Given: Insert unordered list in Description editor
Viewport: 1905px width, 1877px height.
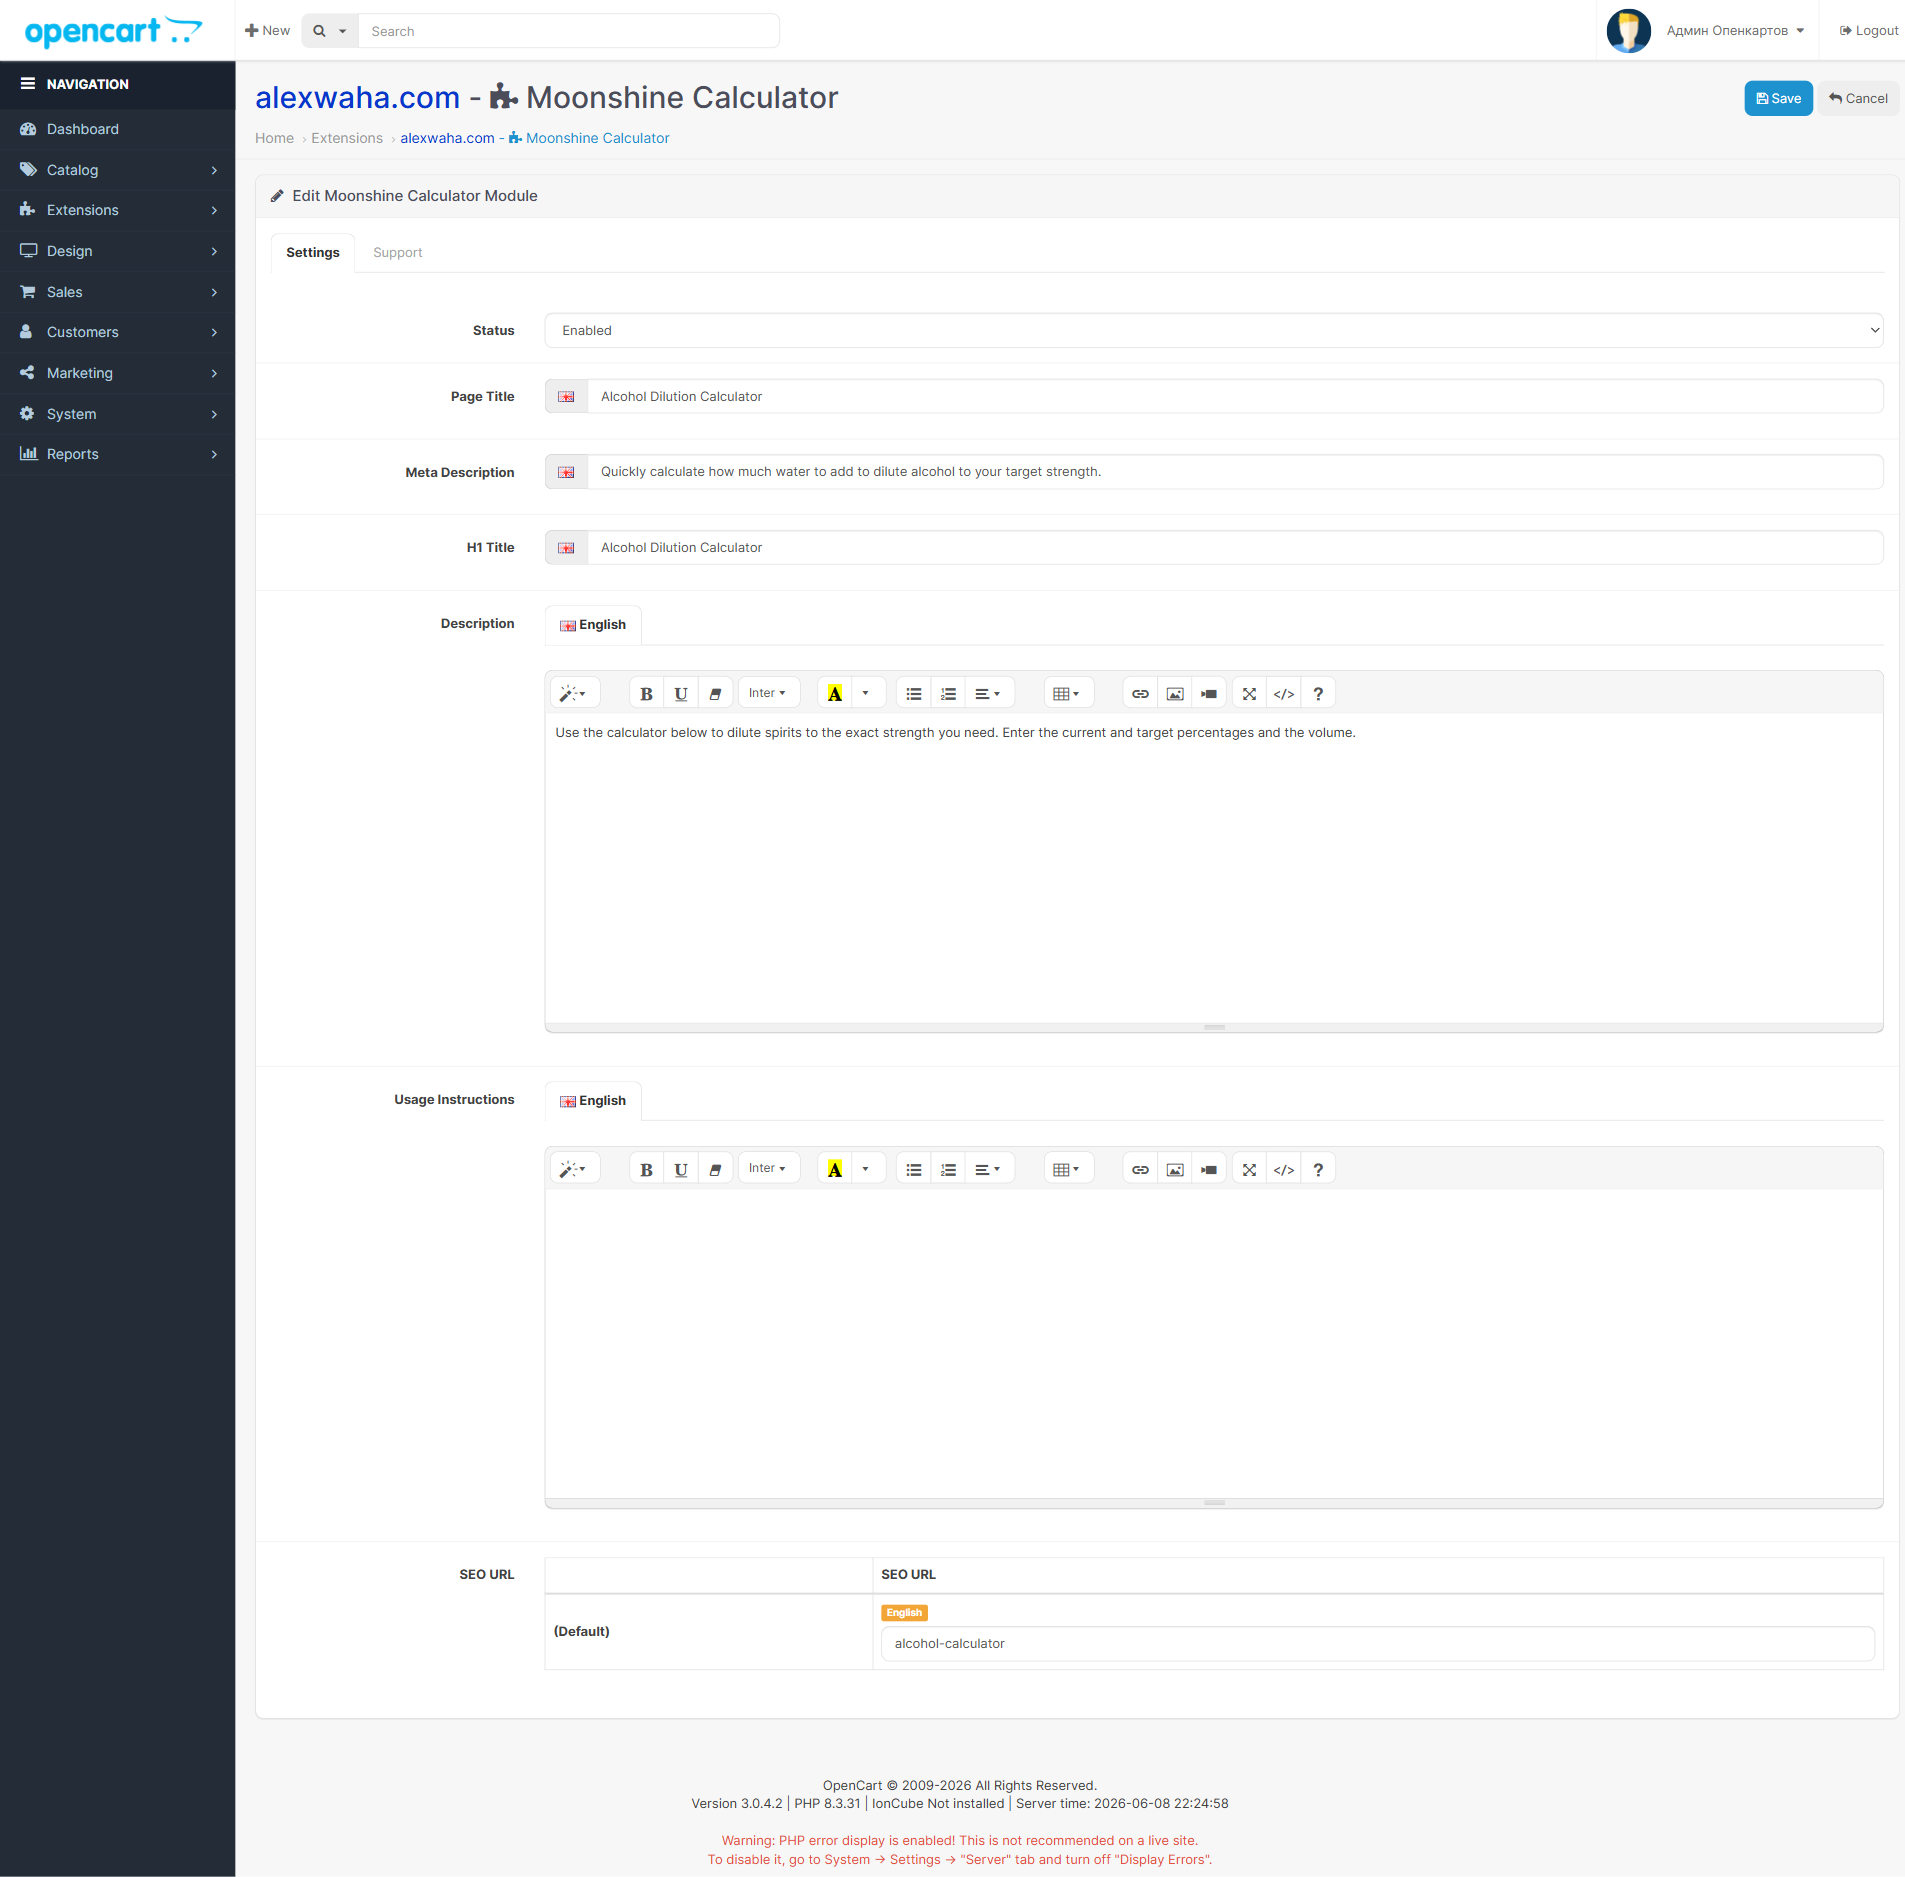Looking at the screenshot, I should (x=914, y=693).
